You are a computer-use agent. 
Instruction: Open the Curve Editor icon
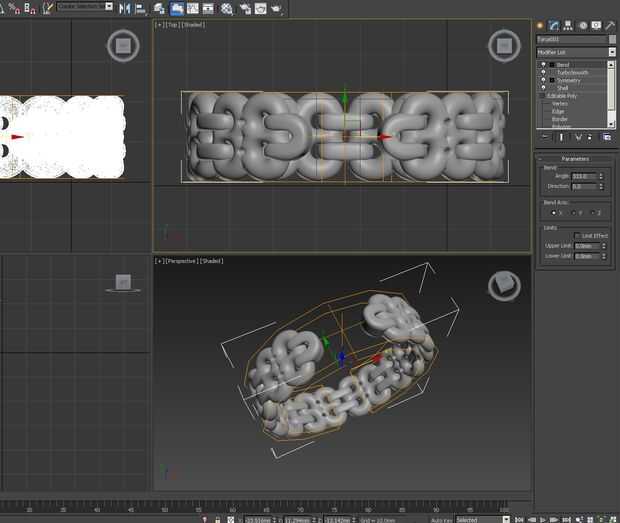(193, 8)
